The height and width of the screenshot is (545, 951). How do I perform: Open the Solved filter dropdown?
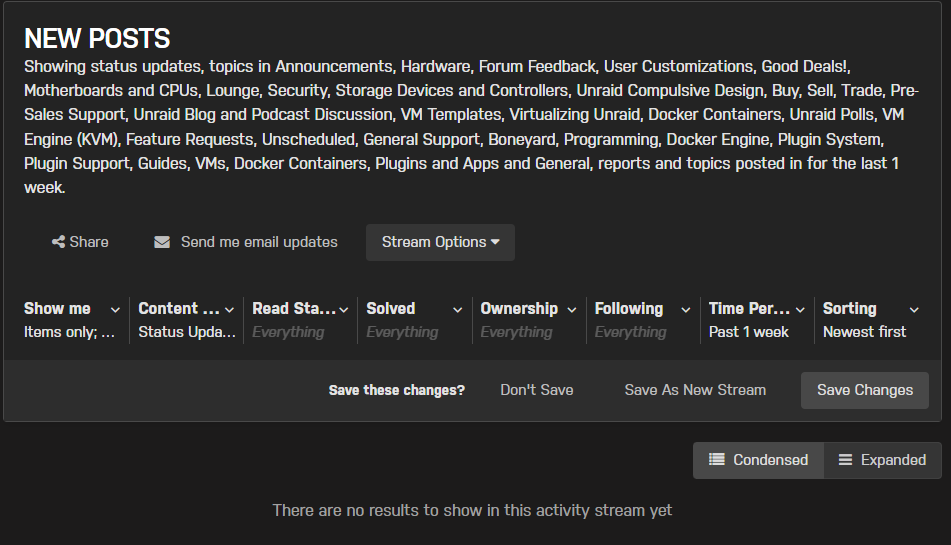(x=414, y=319)
